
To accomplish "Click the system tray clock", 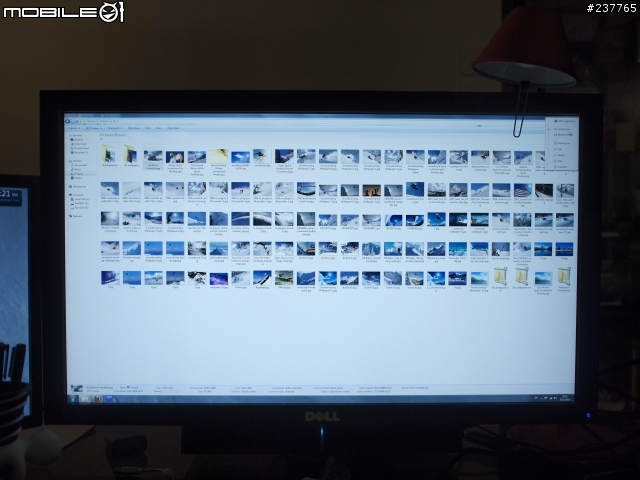I will 566,397.
